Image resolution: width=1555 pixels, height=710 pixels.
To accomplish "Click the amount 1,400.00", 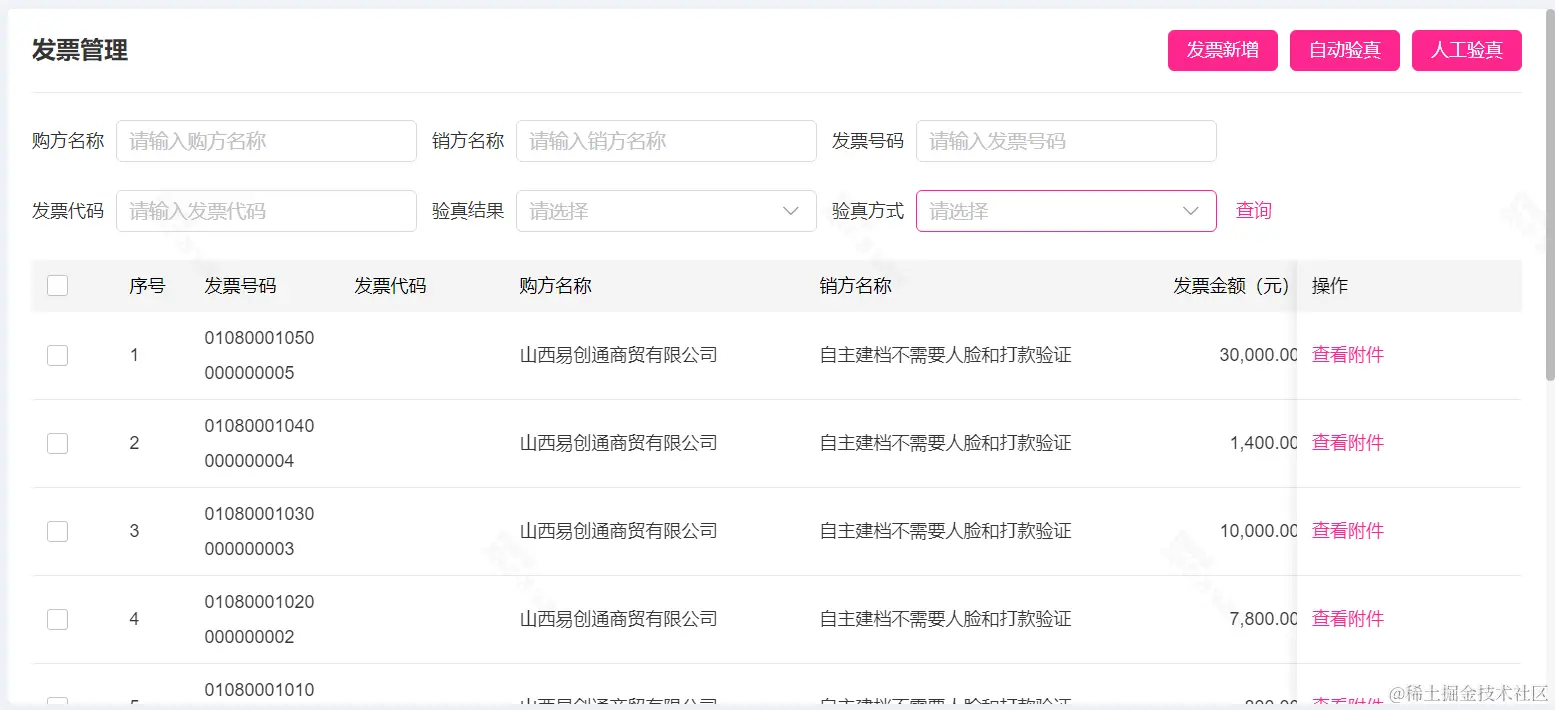I will tap(1264, 443).
